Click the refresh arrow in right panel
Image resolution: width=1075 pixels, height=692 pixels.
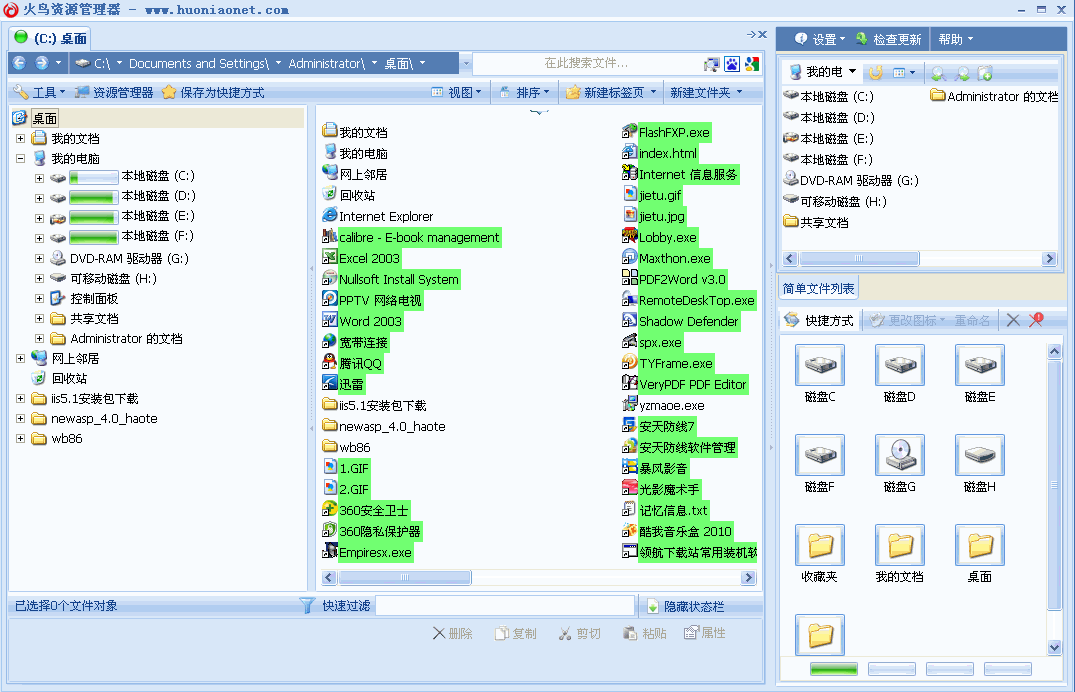pyautogui.click(x=874, y=73)
